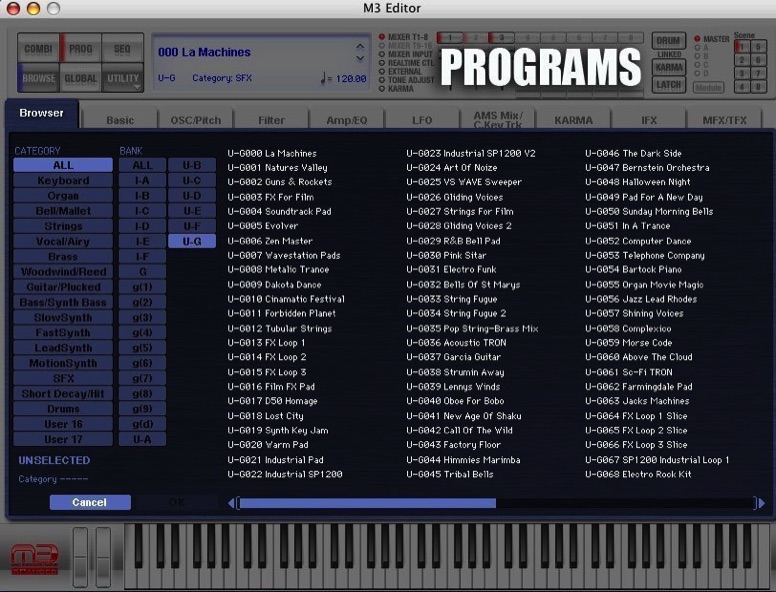Click the program list horizontal scrollbar thumb

(x=367, y=503)
